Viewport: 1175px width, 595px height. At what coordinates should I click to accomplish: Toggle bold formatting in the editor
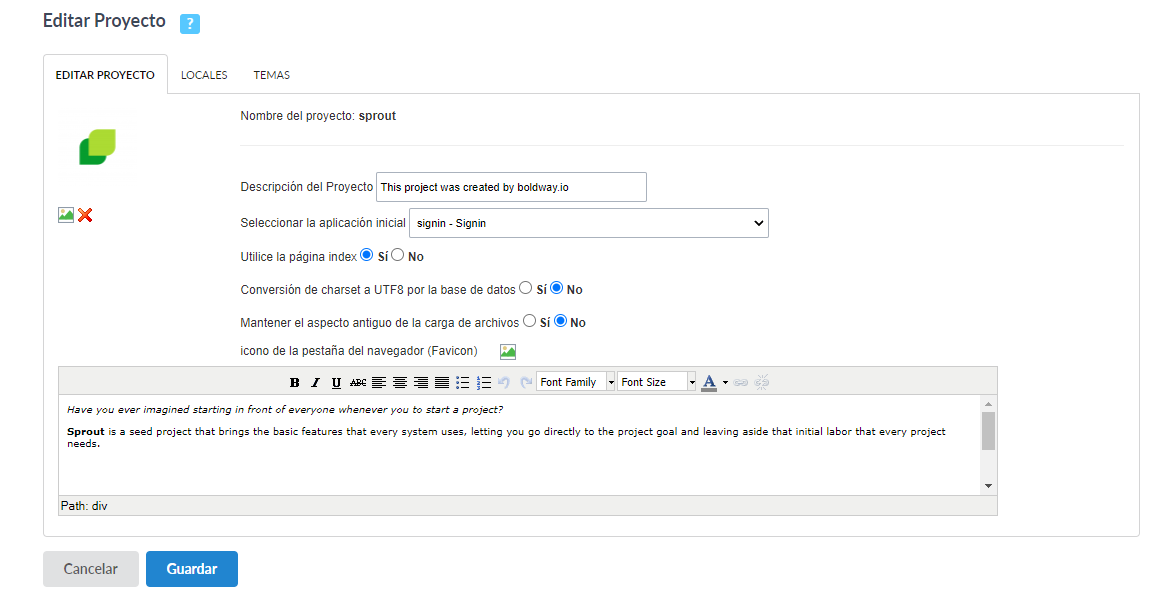[x=294, y=382]
